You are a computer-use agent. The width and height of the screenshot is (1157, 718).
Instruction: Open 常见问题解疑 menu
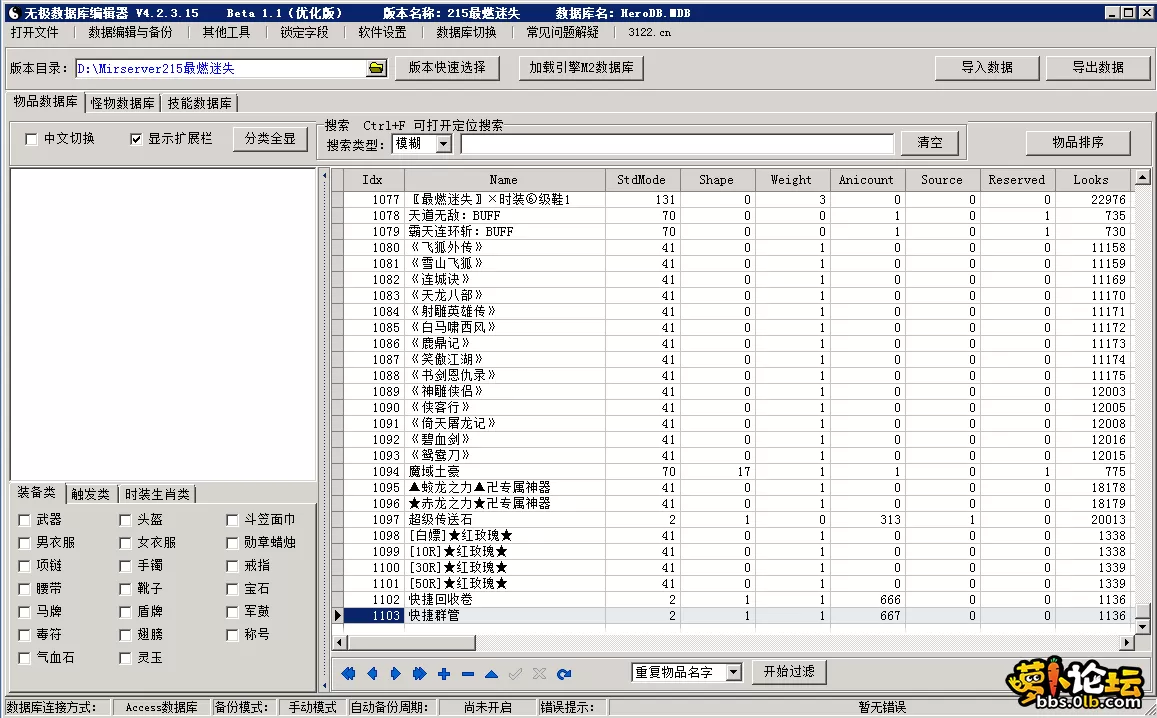(563, 32)
